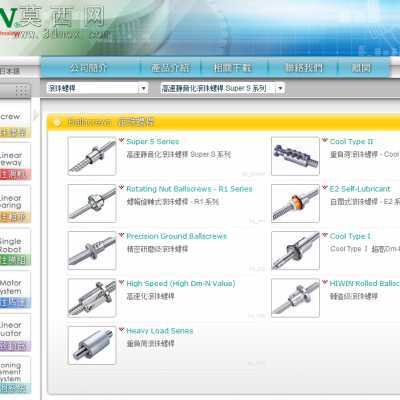Click the arrow icon beside HIWIN Rolled Ballscrews

pyautogui.click(x=325, y=282)
